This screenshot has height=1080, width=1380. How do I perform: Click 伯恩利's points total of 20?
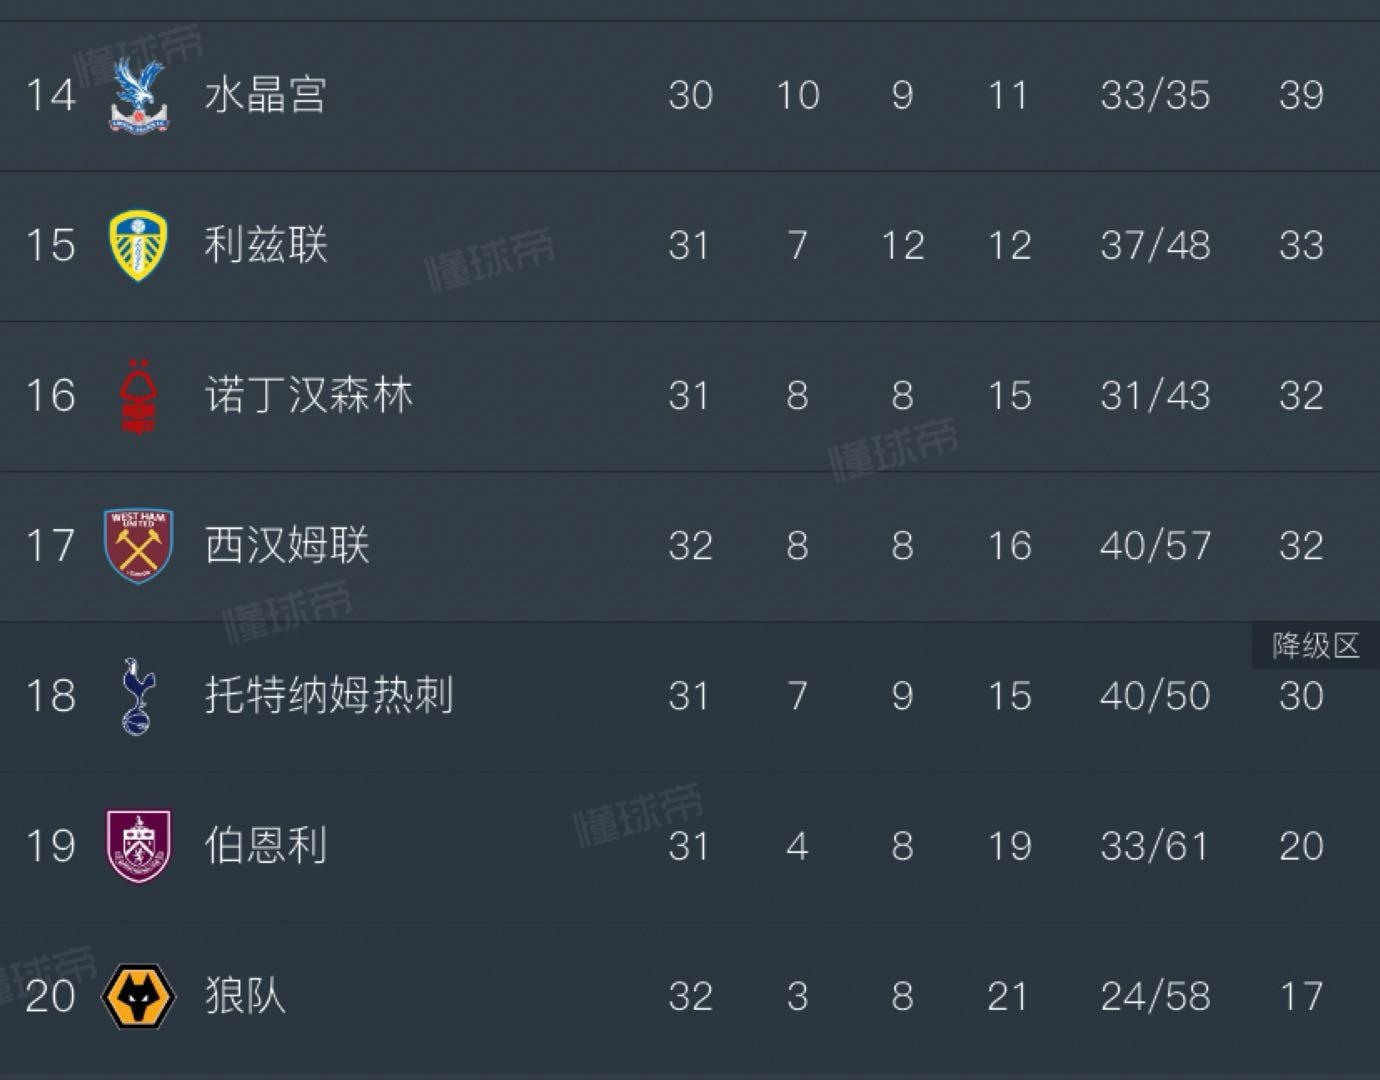[x=1300, y=845]
